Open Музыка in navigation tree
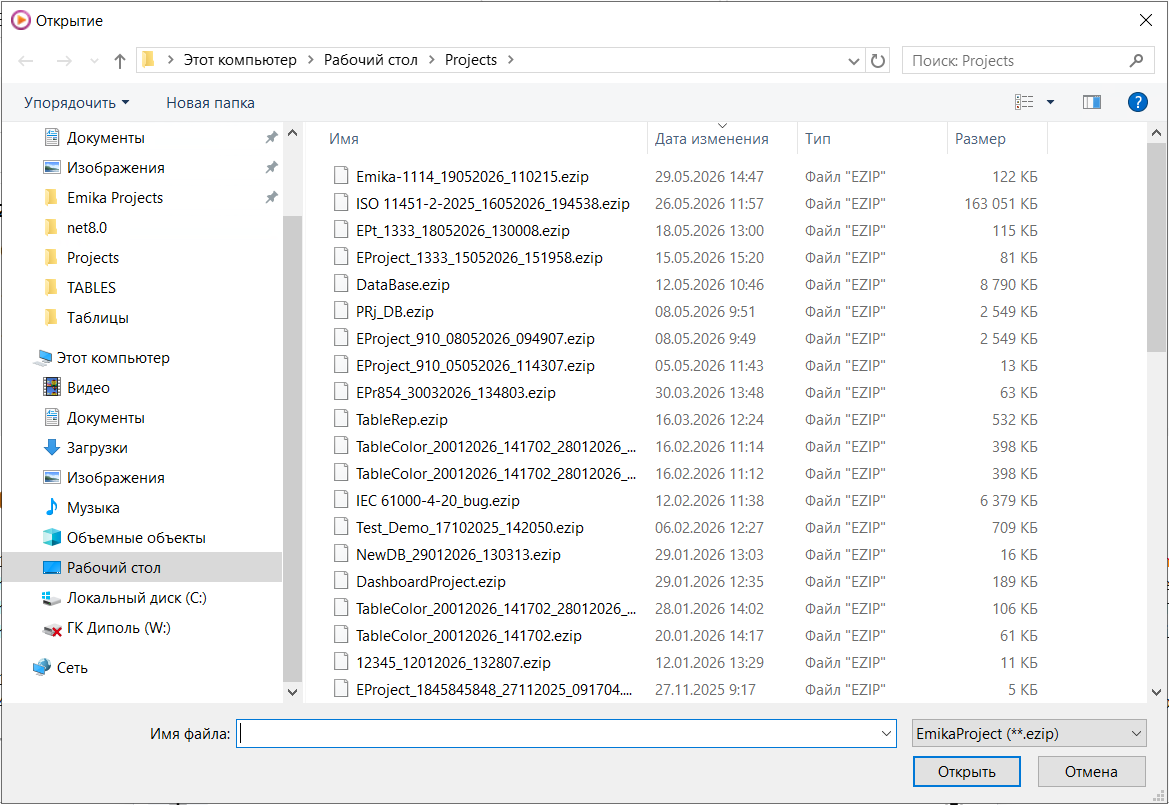This screenshot has height=805, width=1169. (92, 508)
